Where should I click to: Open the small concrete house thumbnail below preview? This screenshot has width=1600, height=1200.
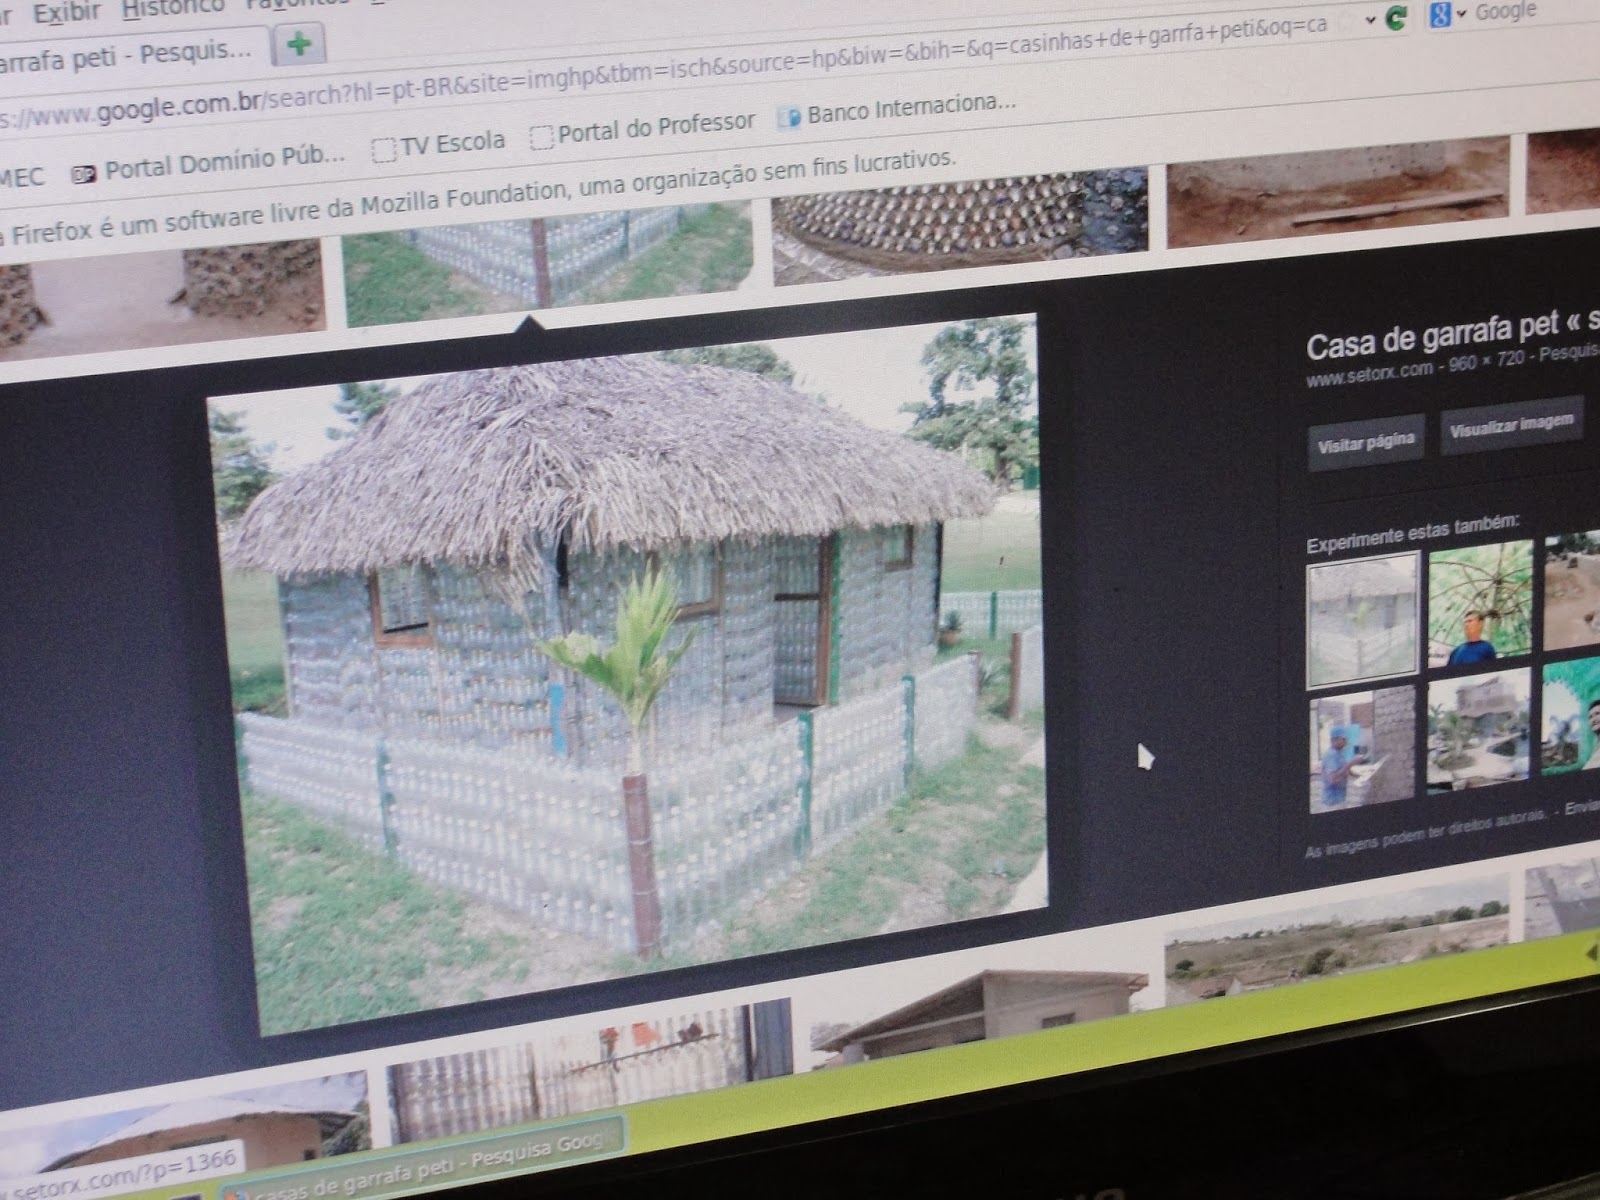click(x=978, y=1008)
